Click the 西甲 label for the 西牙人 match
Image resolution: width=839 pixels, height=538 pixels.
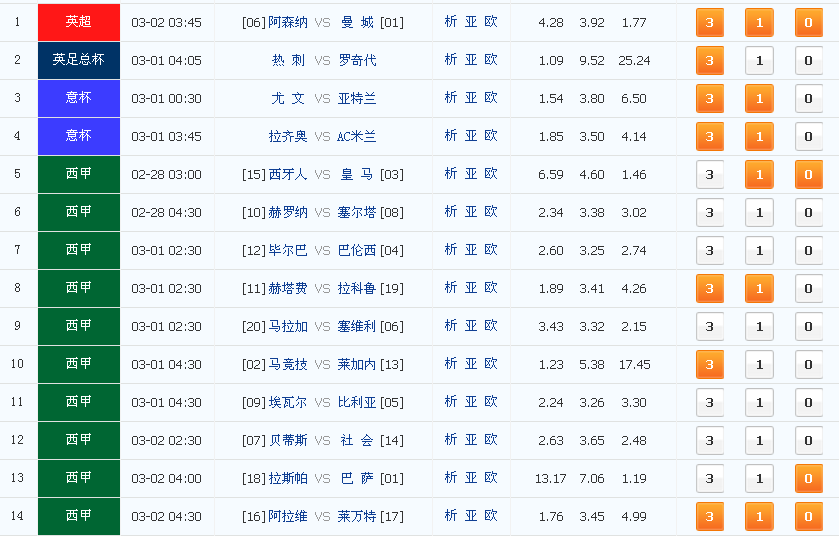pos(78,174)
